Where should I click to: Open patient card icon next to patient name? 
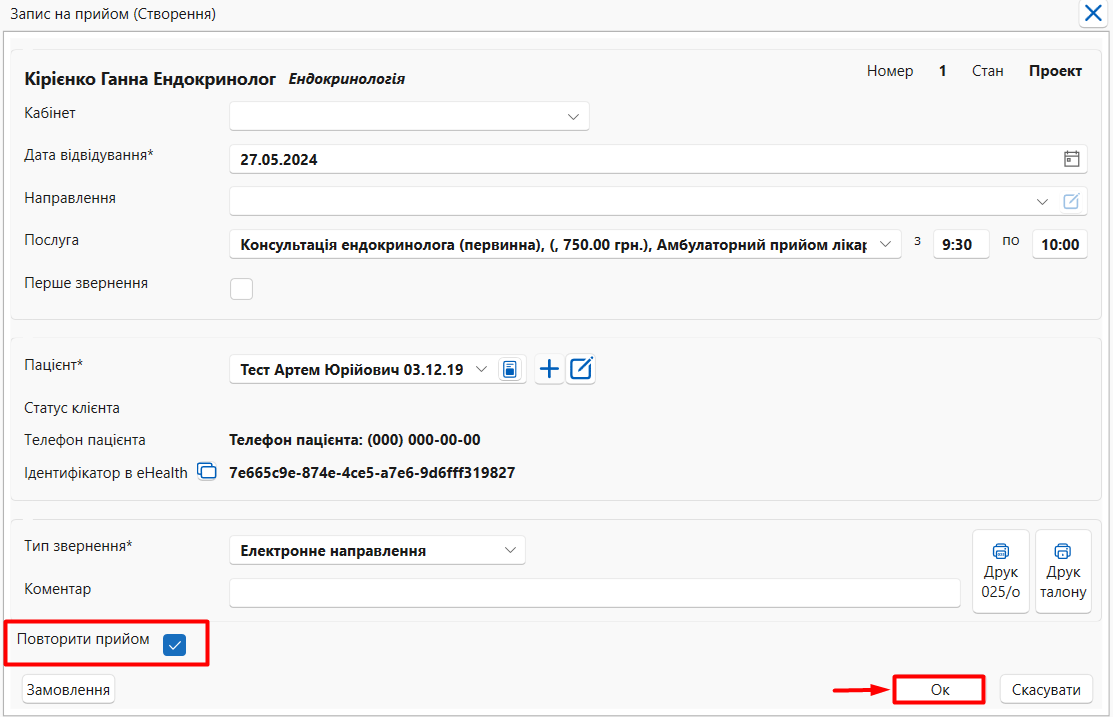(510, 369)
